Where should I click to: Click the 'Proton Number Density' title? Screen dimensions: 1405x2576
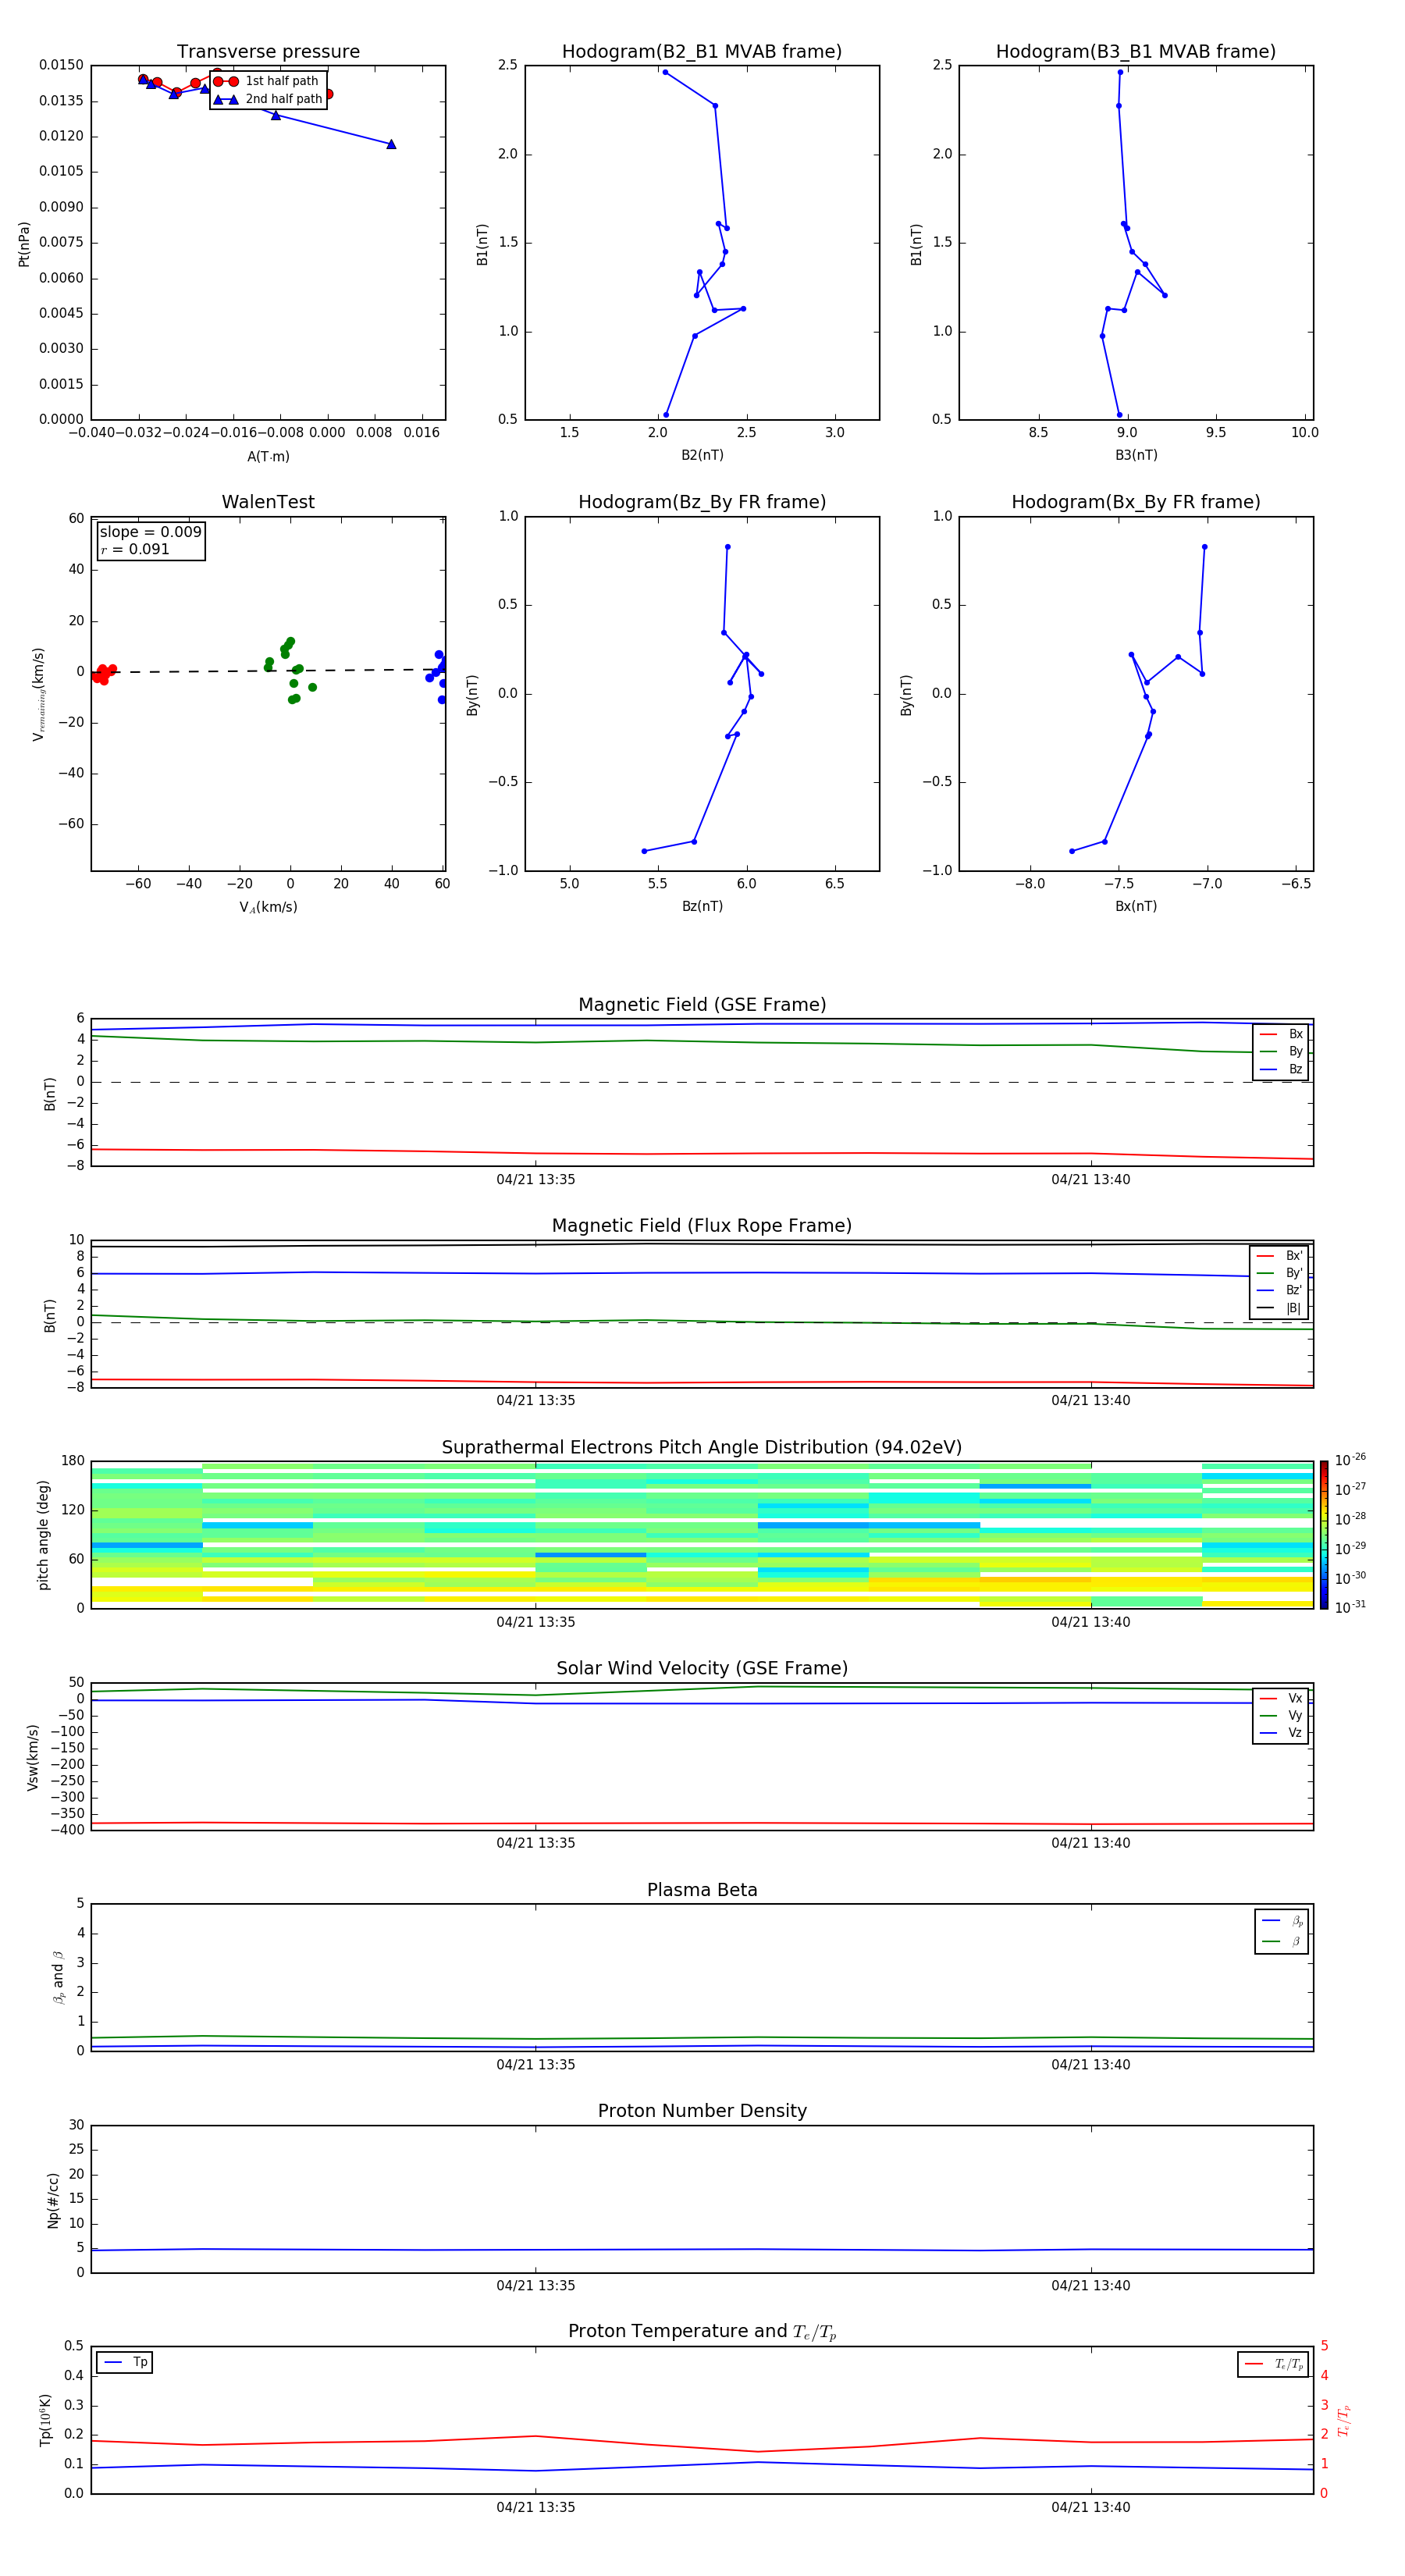coord(702,2111)
